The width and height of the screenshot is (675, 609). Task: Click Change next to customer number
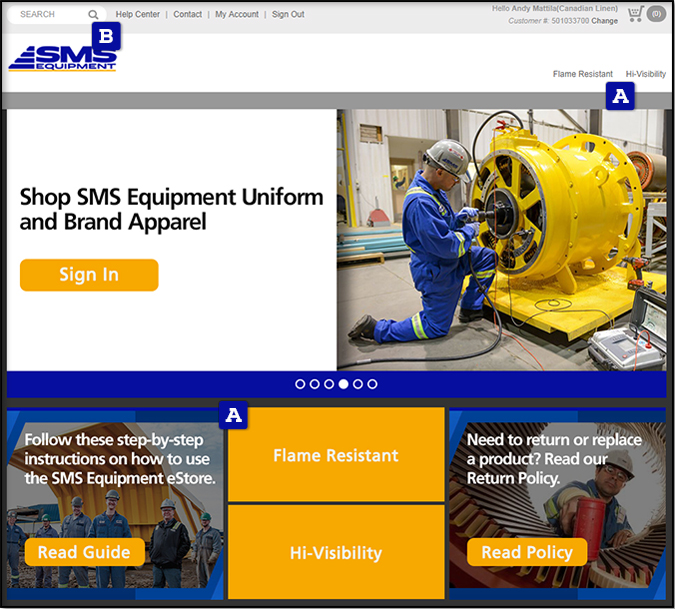605,21
